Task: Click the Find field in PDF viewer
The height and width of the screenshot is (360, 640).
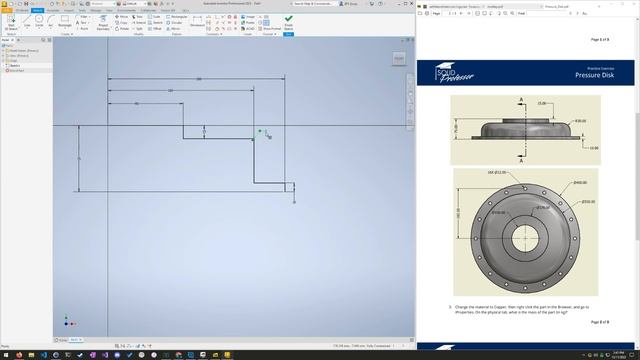Action: pyautogui.click(x=546, y=13)
